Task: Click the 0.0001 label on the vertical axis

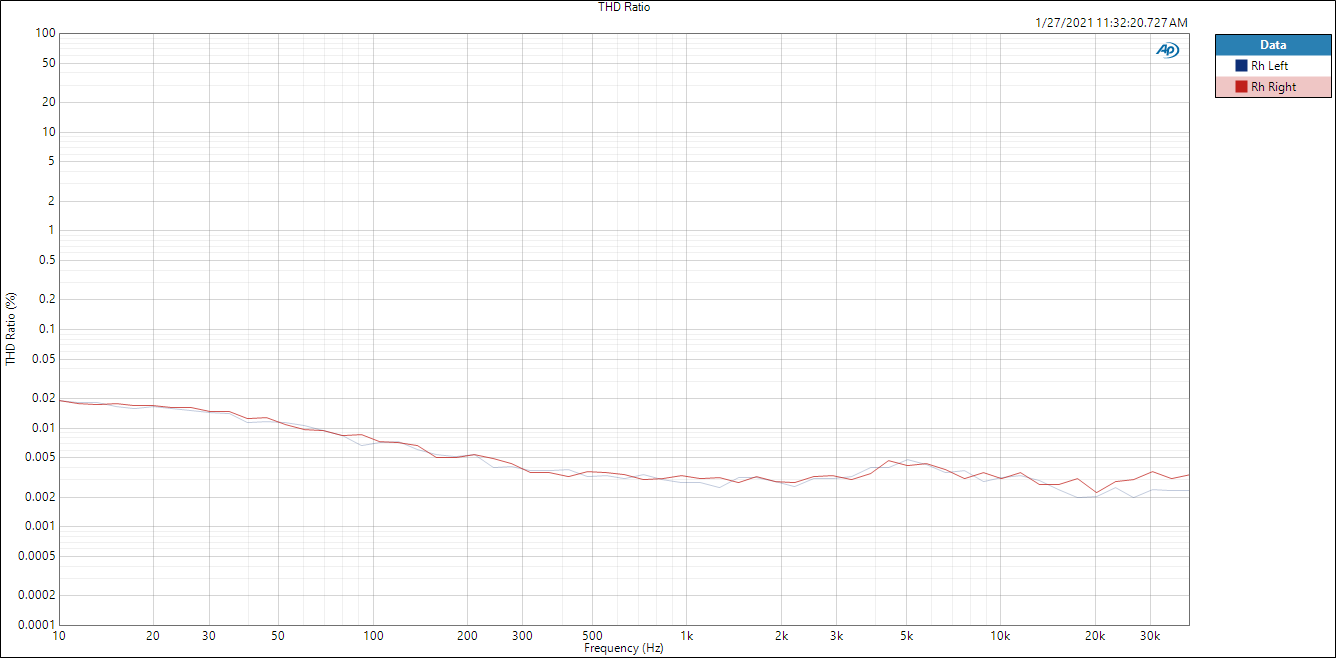Action: tap(37, 625)
